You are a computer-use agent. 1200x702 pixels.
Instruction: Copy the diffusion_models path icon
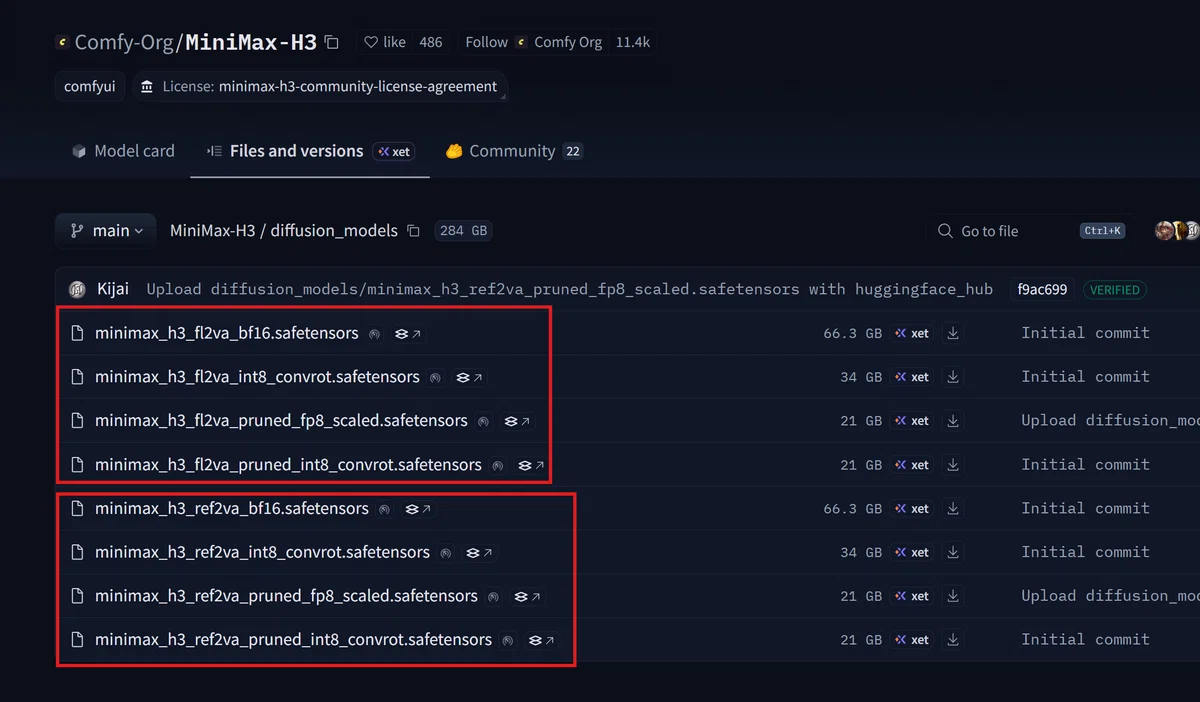tap(413, 231)
